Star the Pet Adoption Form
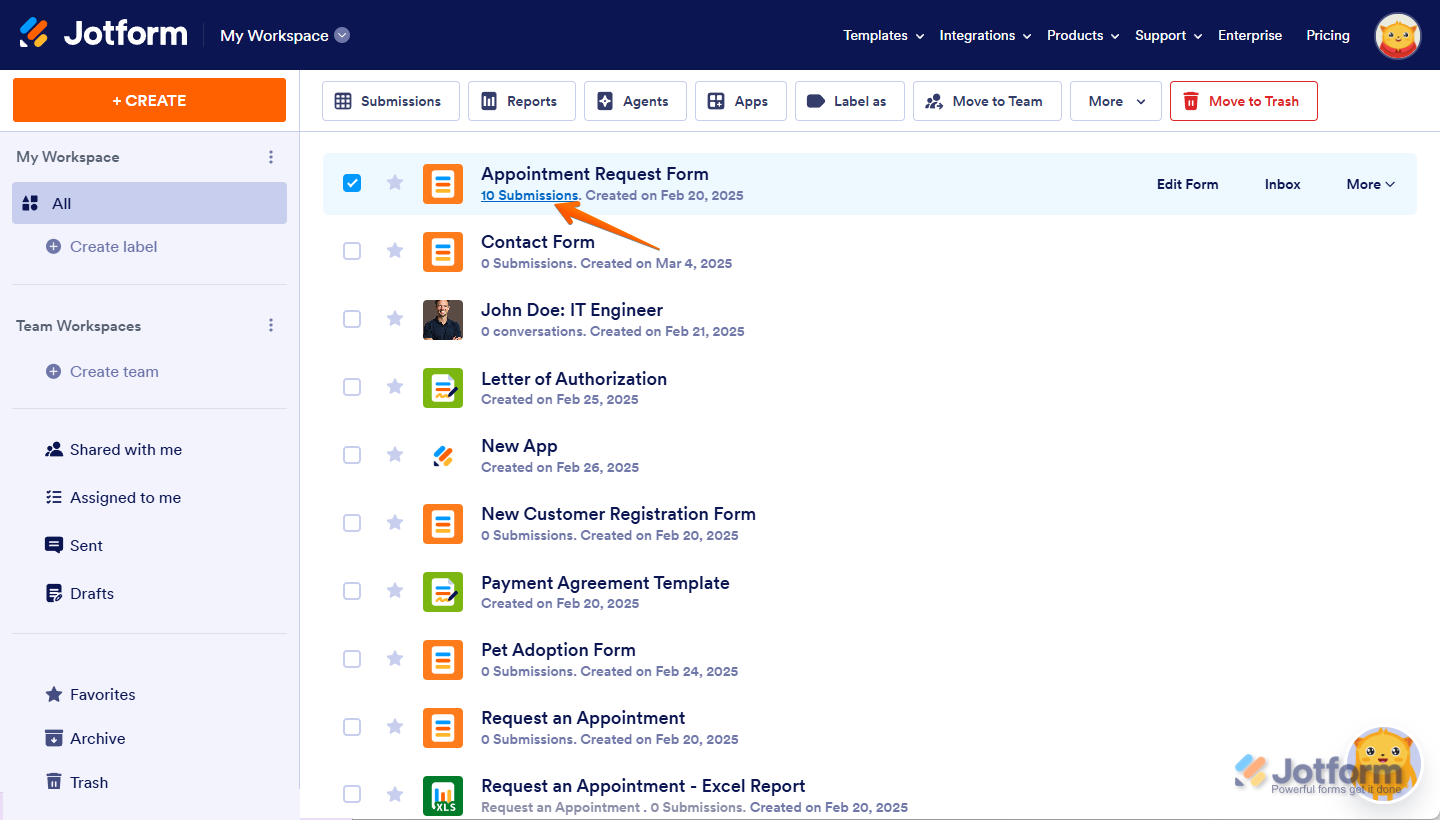Viewport: 1440px width, 820px height. pyautogui.click(x=395, y=658)
